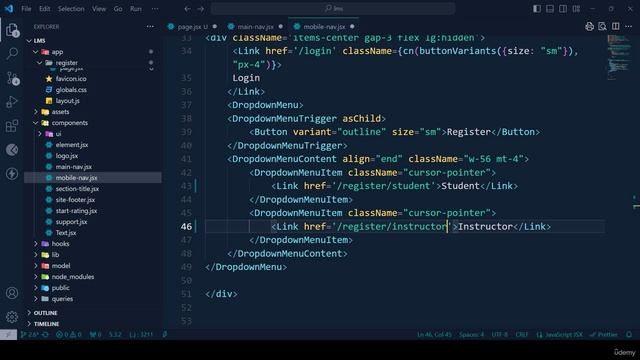Viewport: 640px width, 360px height.
Task: Expand the lib folder
Action: pyautogui.click(x=36, y=255)
